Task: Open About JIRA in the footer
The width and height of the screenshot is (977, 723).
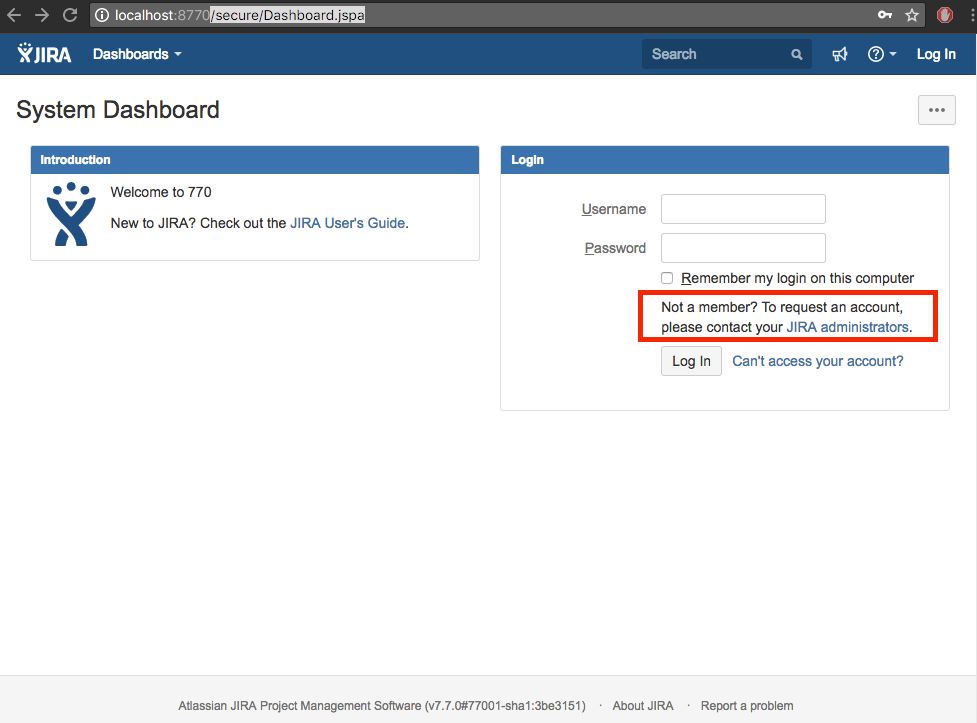Action: 643,706
